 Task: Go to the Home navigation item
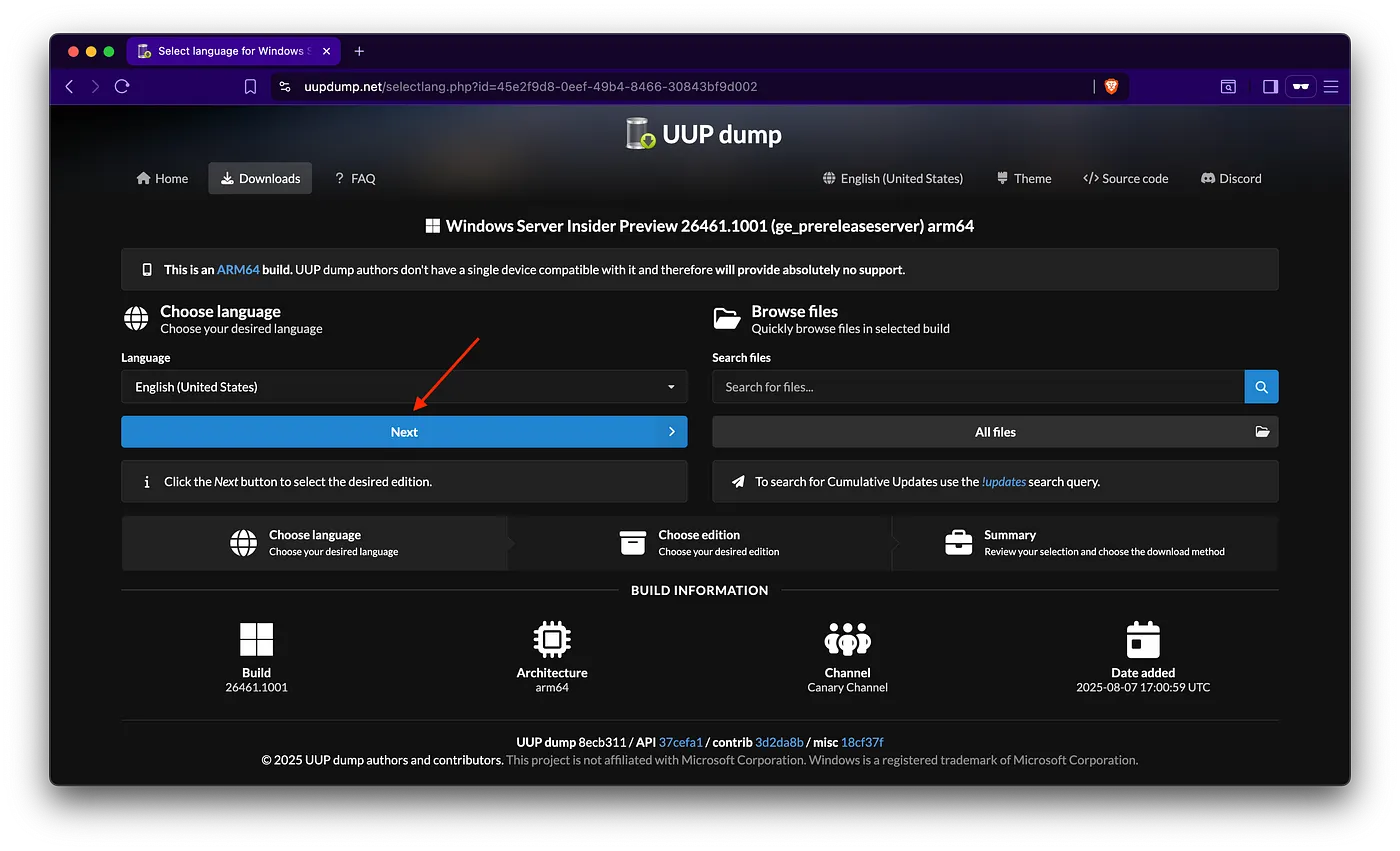(162, 178)
